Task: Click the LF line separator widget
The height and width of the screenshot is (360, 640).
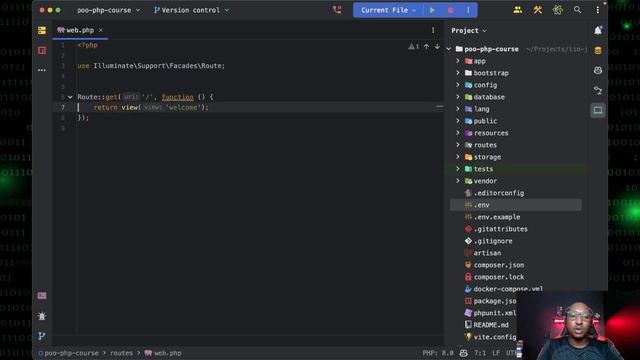Action: coord(496,353)
